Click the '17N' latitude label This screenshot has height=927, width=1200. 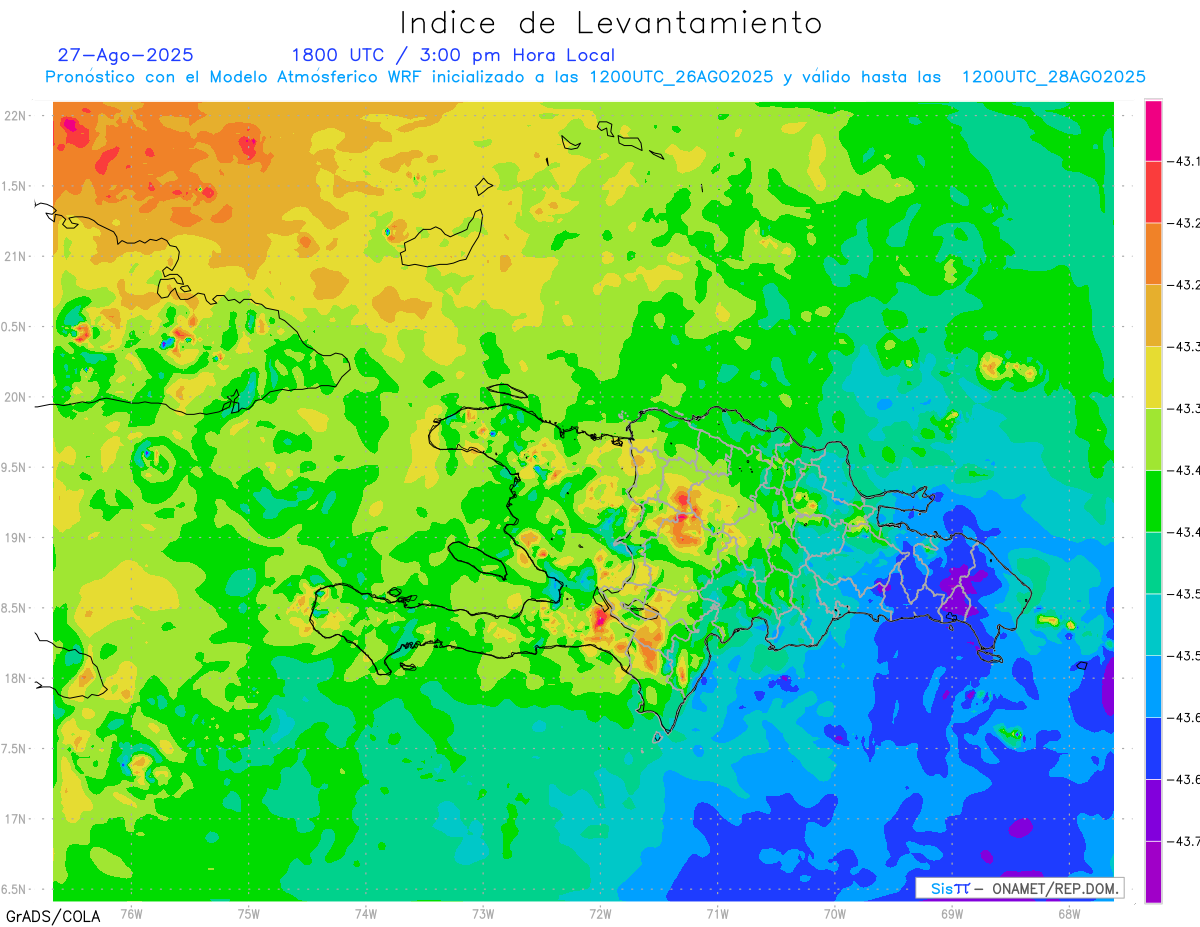tap(15, 819)
